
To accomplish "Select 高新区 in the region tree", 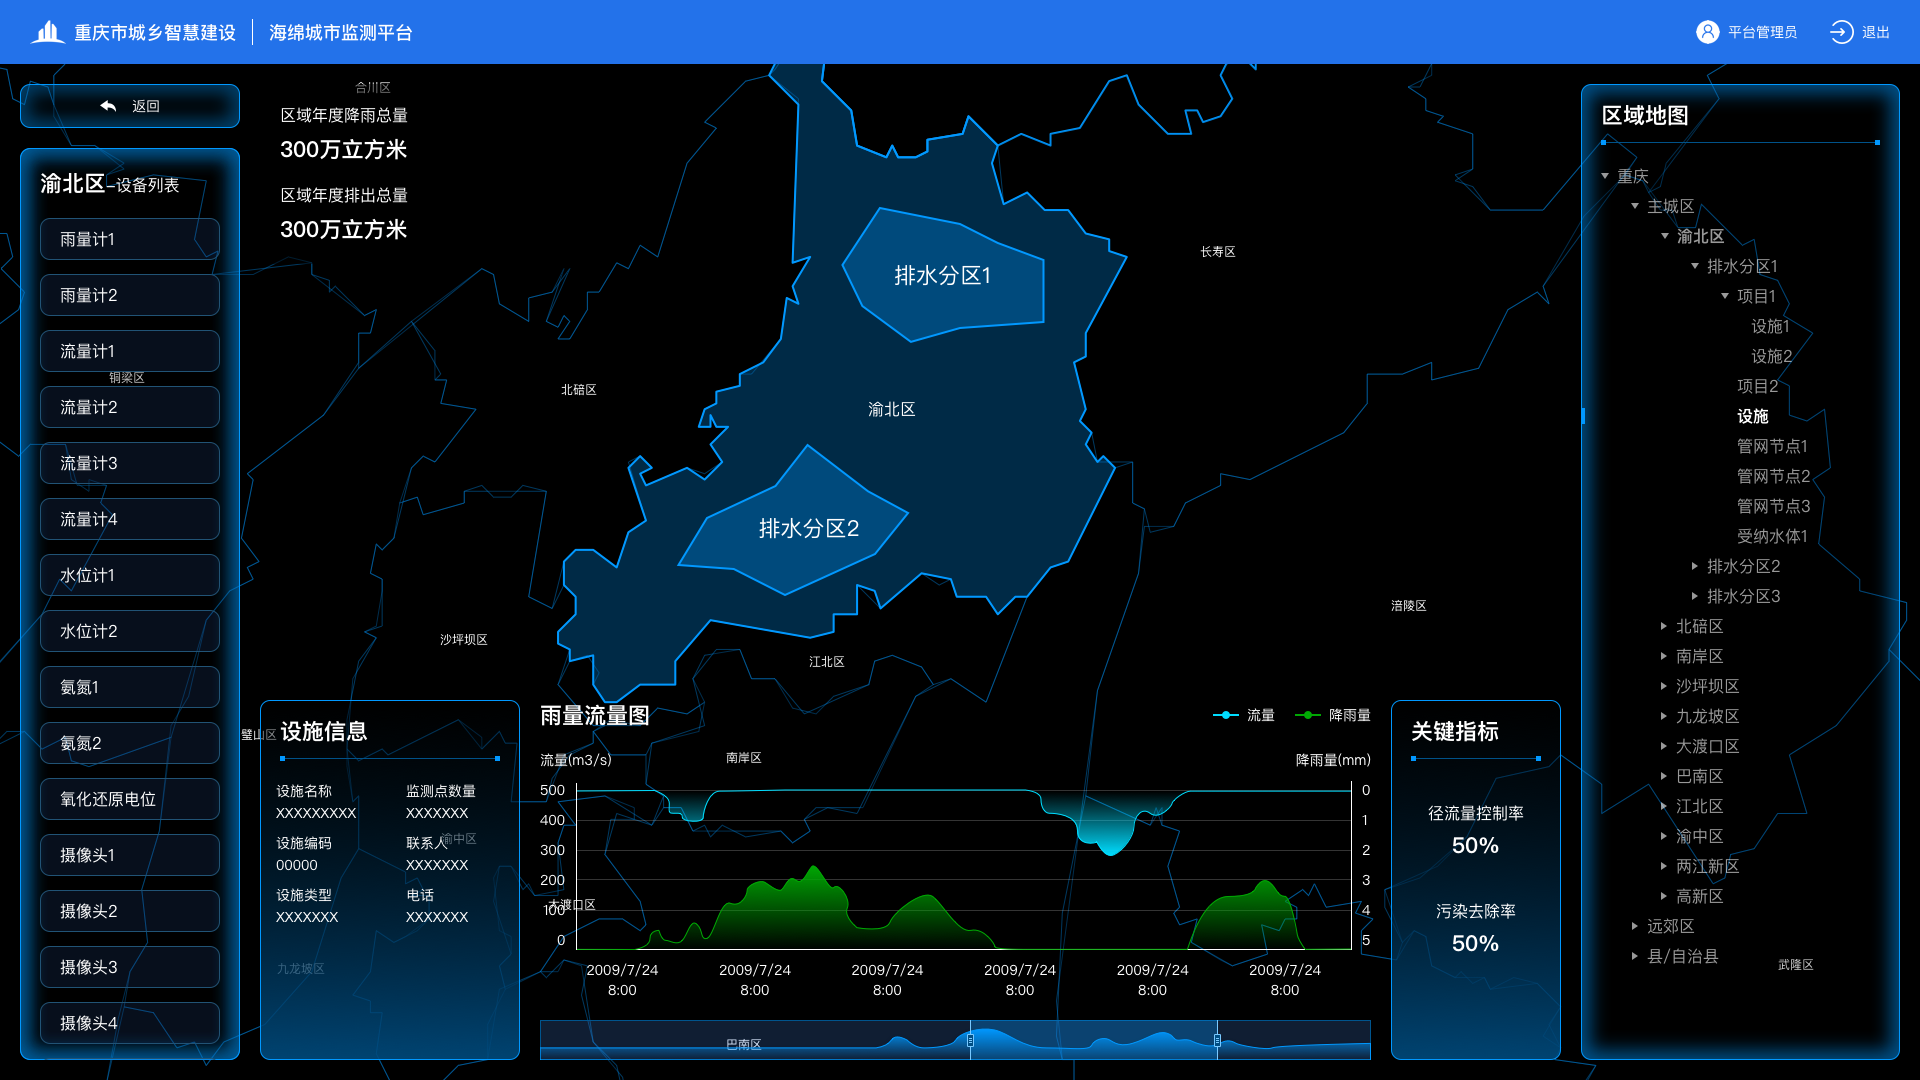I will point(1700,896).
